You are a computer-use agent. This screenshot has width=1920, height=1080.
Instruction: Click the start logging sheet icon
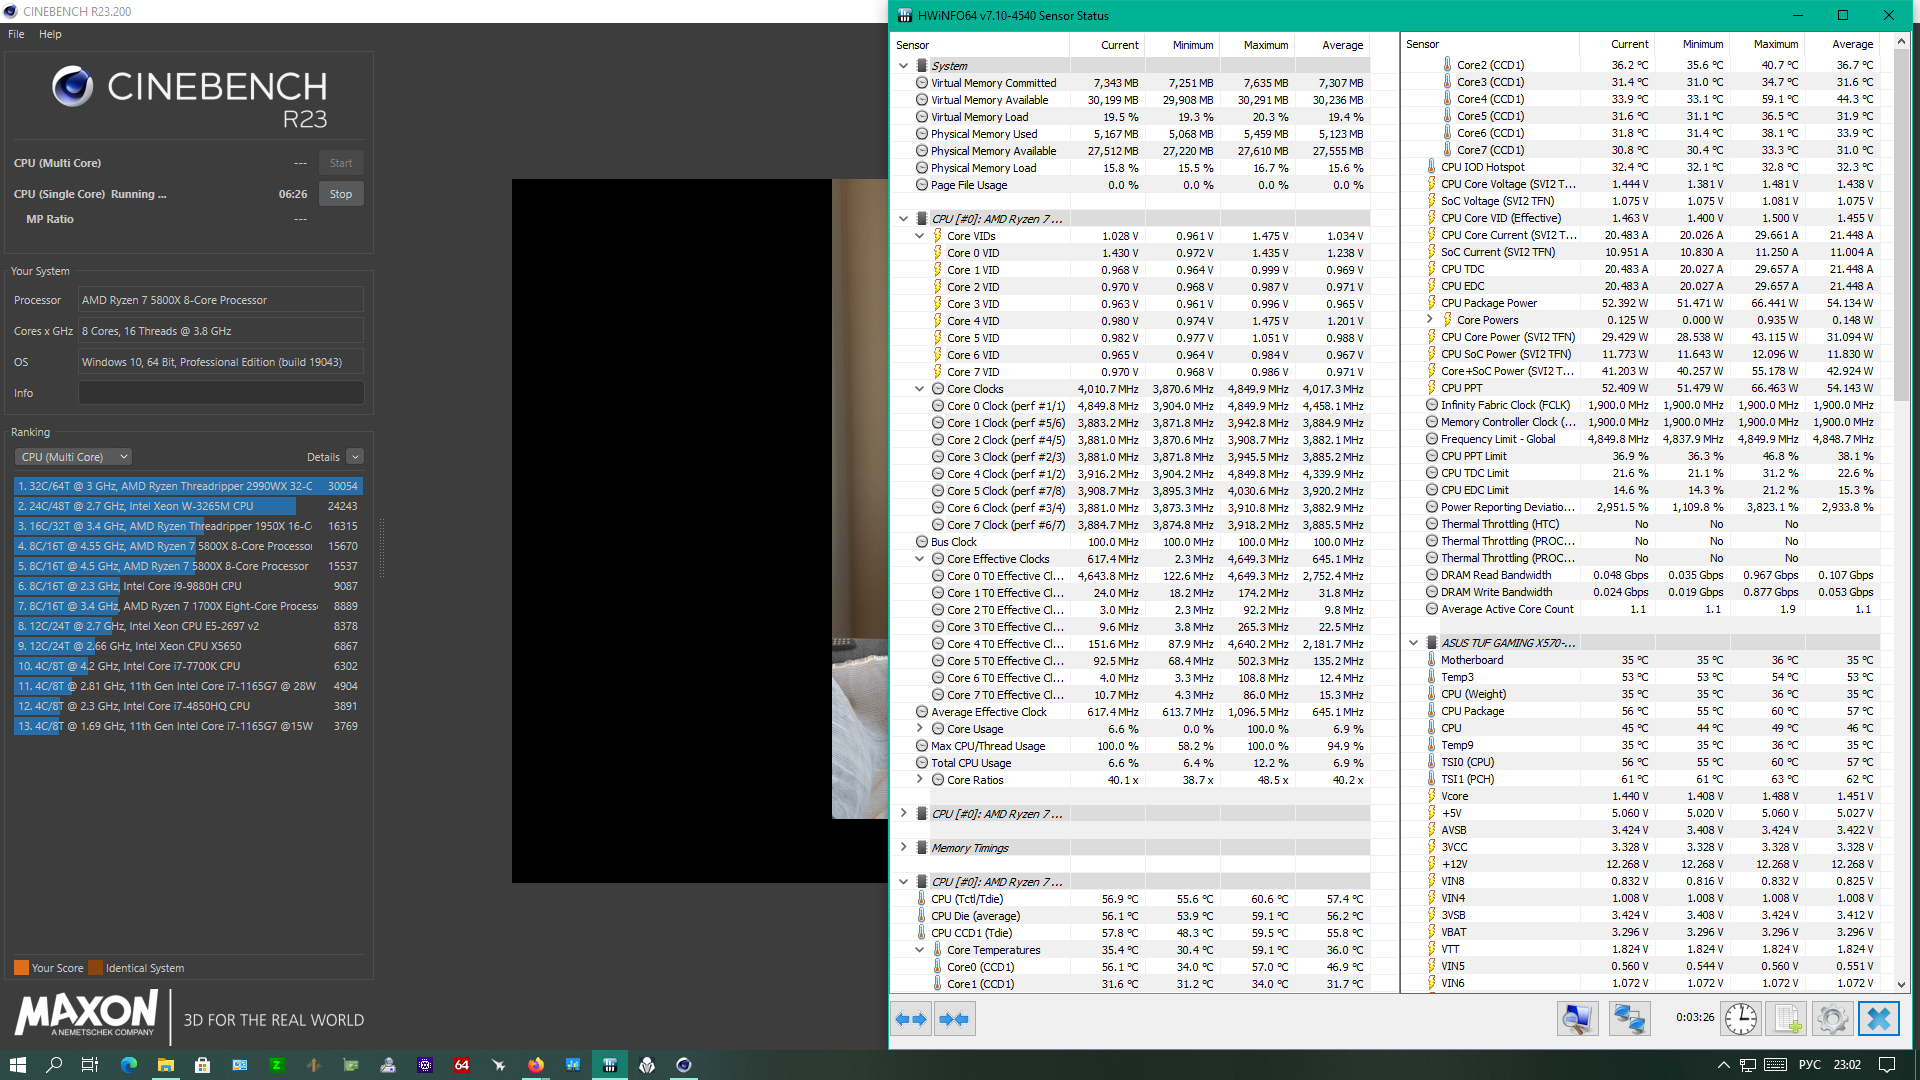click(1788, 1019)
